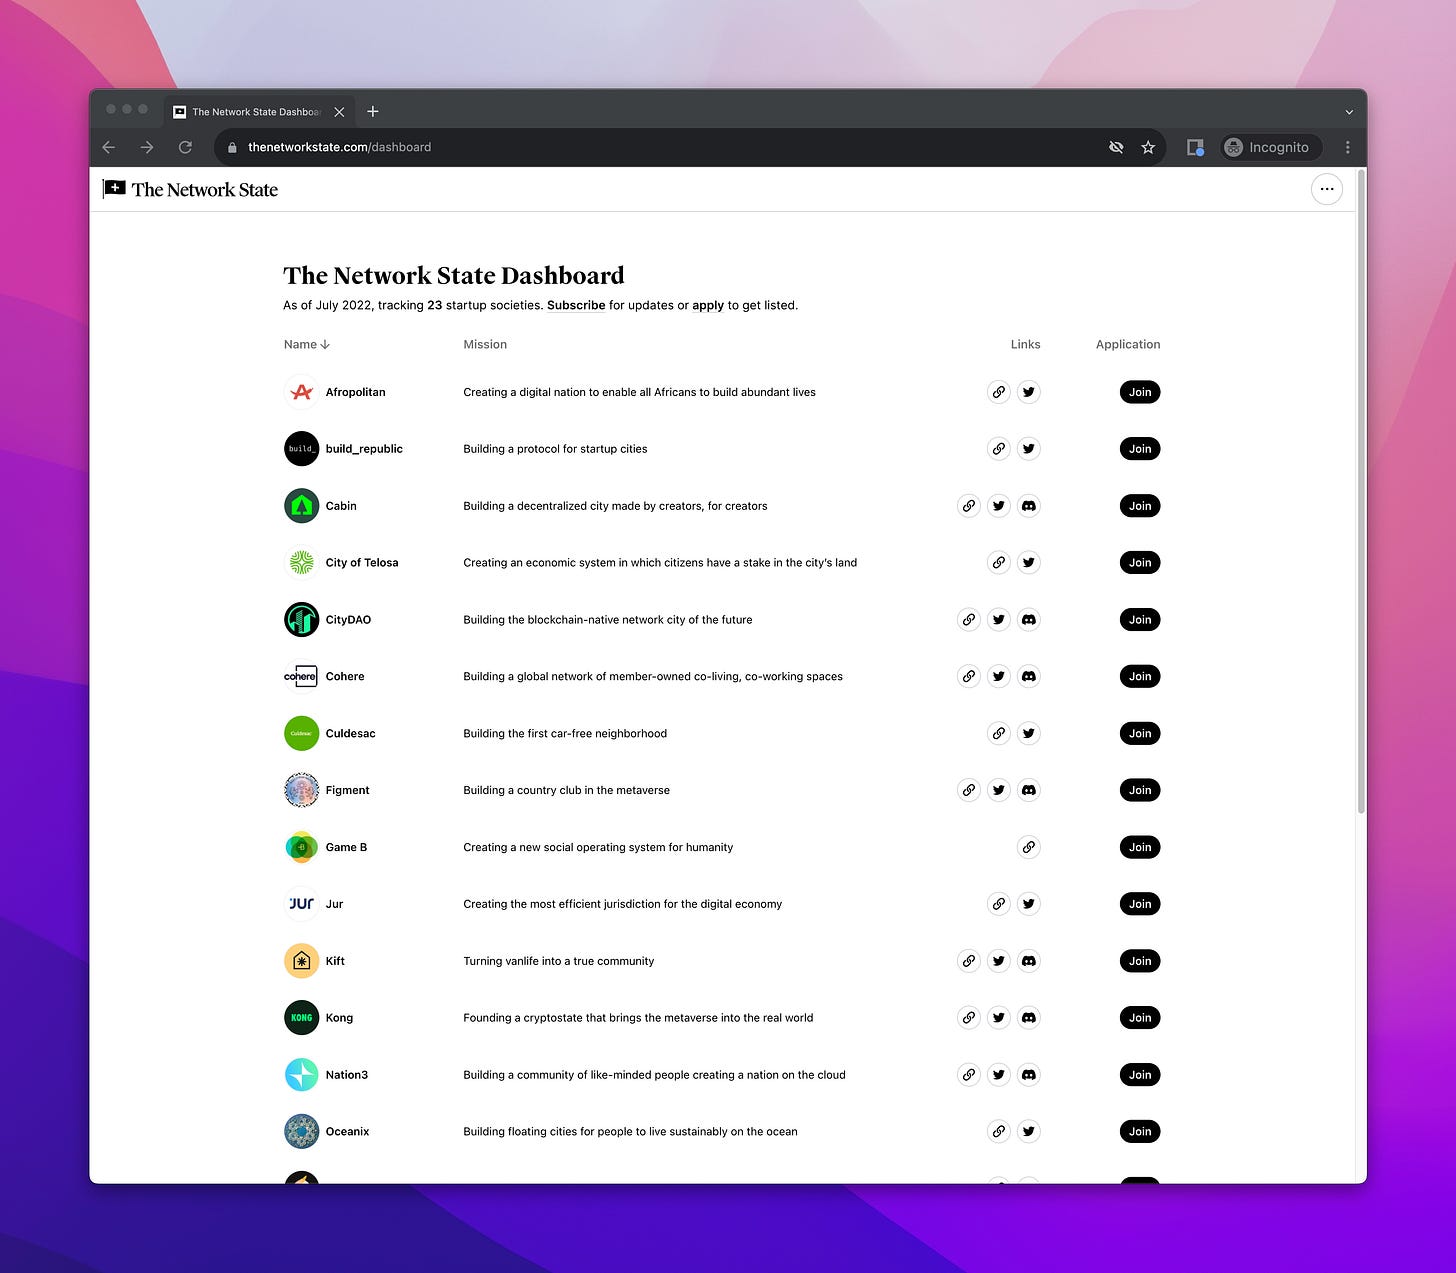This screenshot has width=1456, height=1273.
Task: Click The Network State flag logo
Action: pyautogui.click(x=114, y=189)
